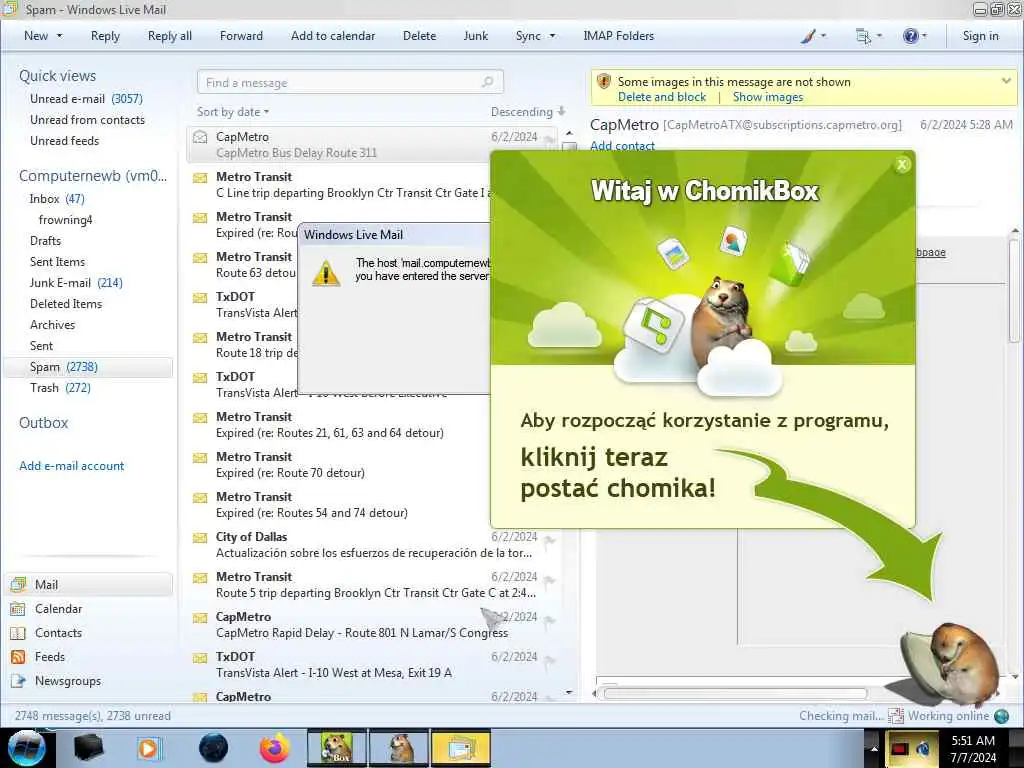Click Add e-mail account link
1024x768 pixels.
(71, 466)
